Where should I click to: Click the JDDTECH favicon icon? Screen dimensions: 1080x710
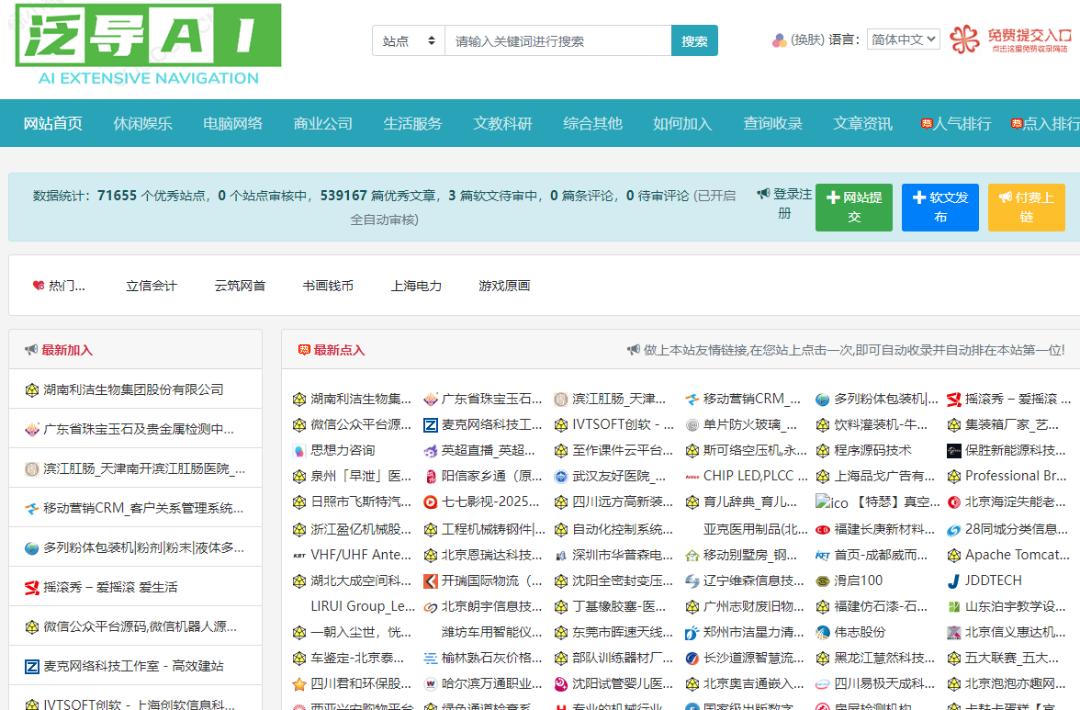click(x=953, y=581)
